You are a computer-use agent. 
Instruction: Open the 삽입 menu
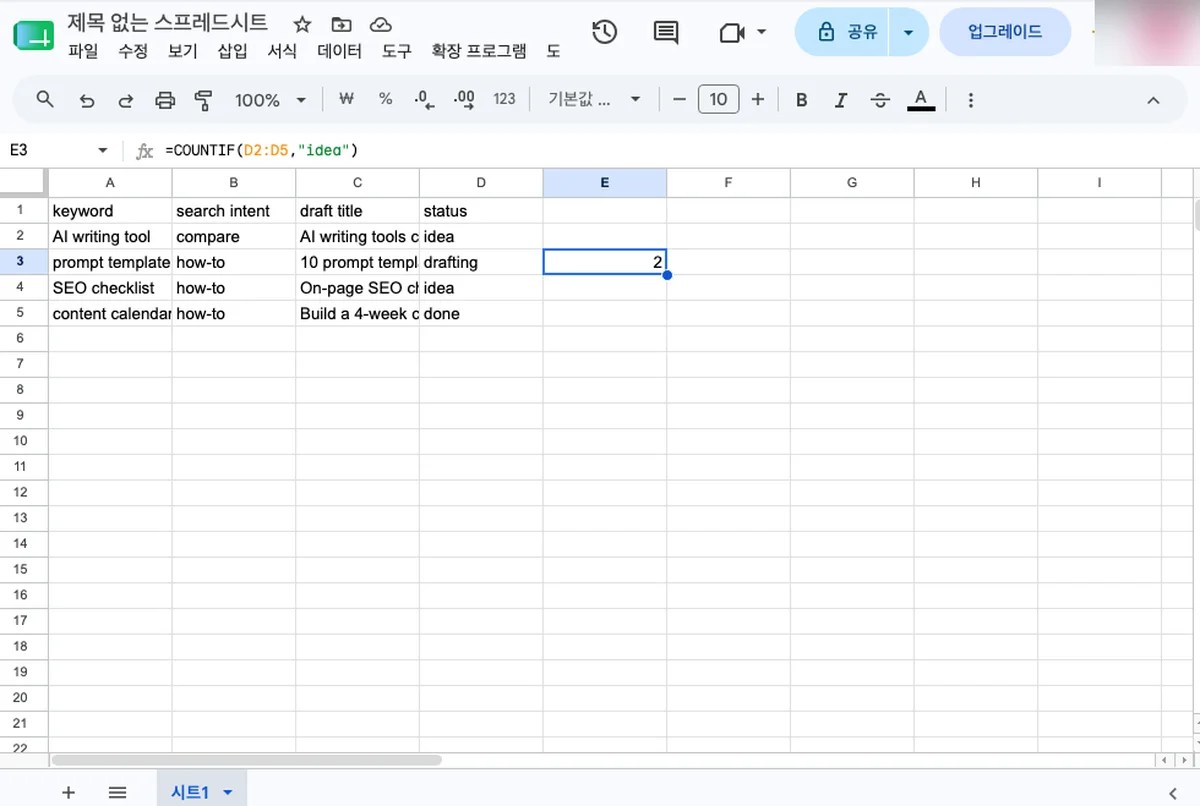tap(232, 51)
